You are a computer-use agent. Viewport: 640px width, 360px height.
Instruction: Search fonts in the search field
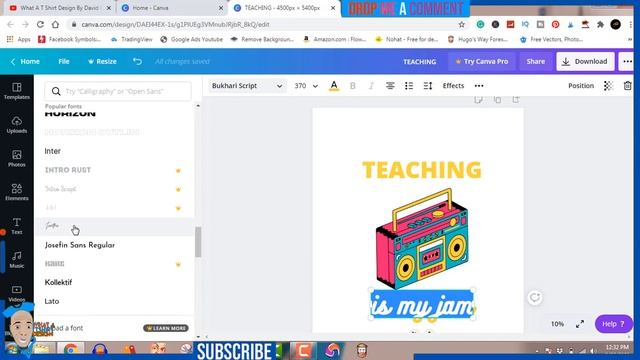(x=118, y=91)
